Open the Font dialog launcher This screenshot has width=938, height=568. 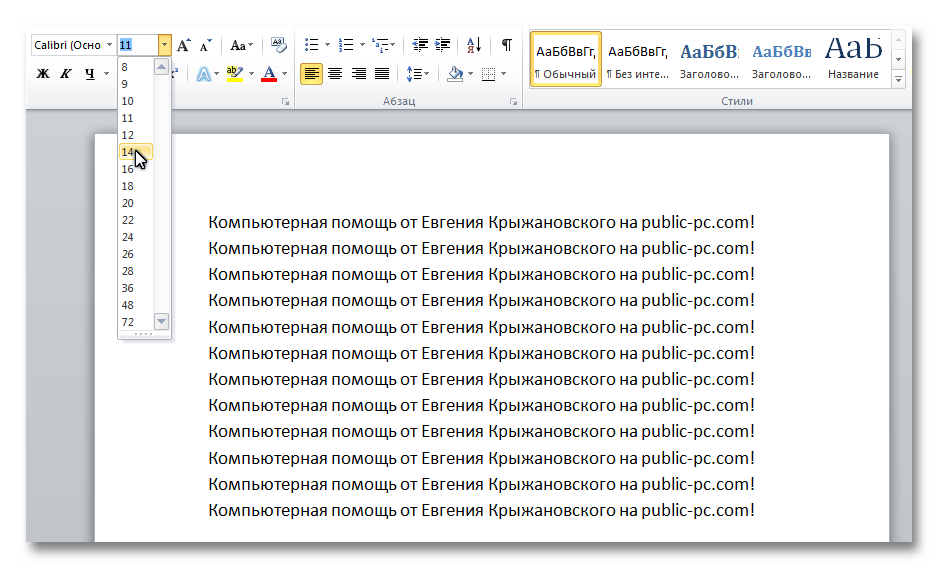click(285, 102)
